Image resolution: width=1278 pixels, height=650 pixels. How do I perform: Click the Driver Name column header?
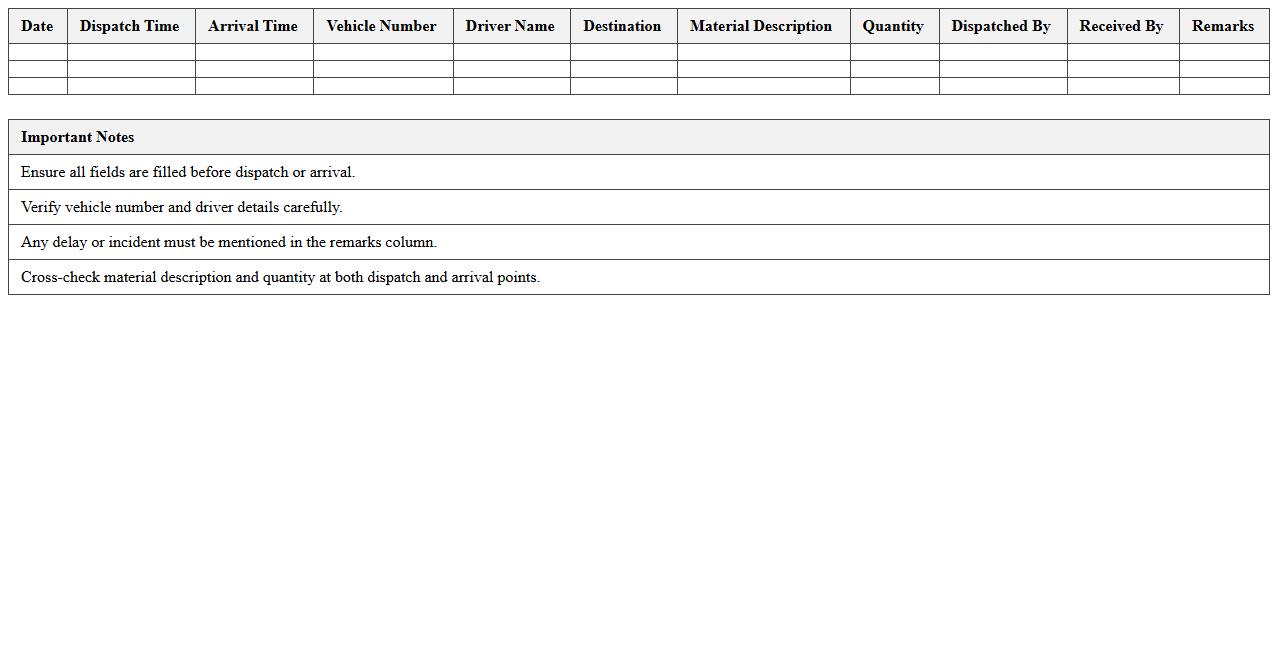point(510,26)
